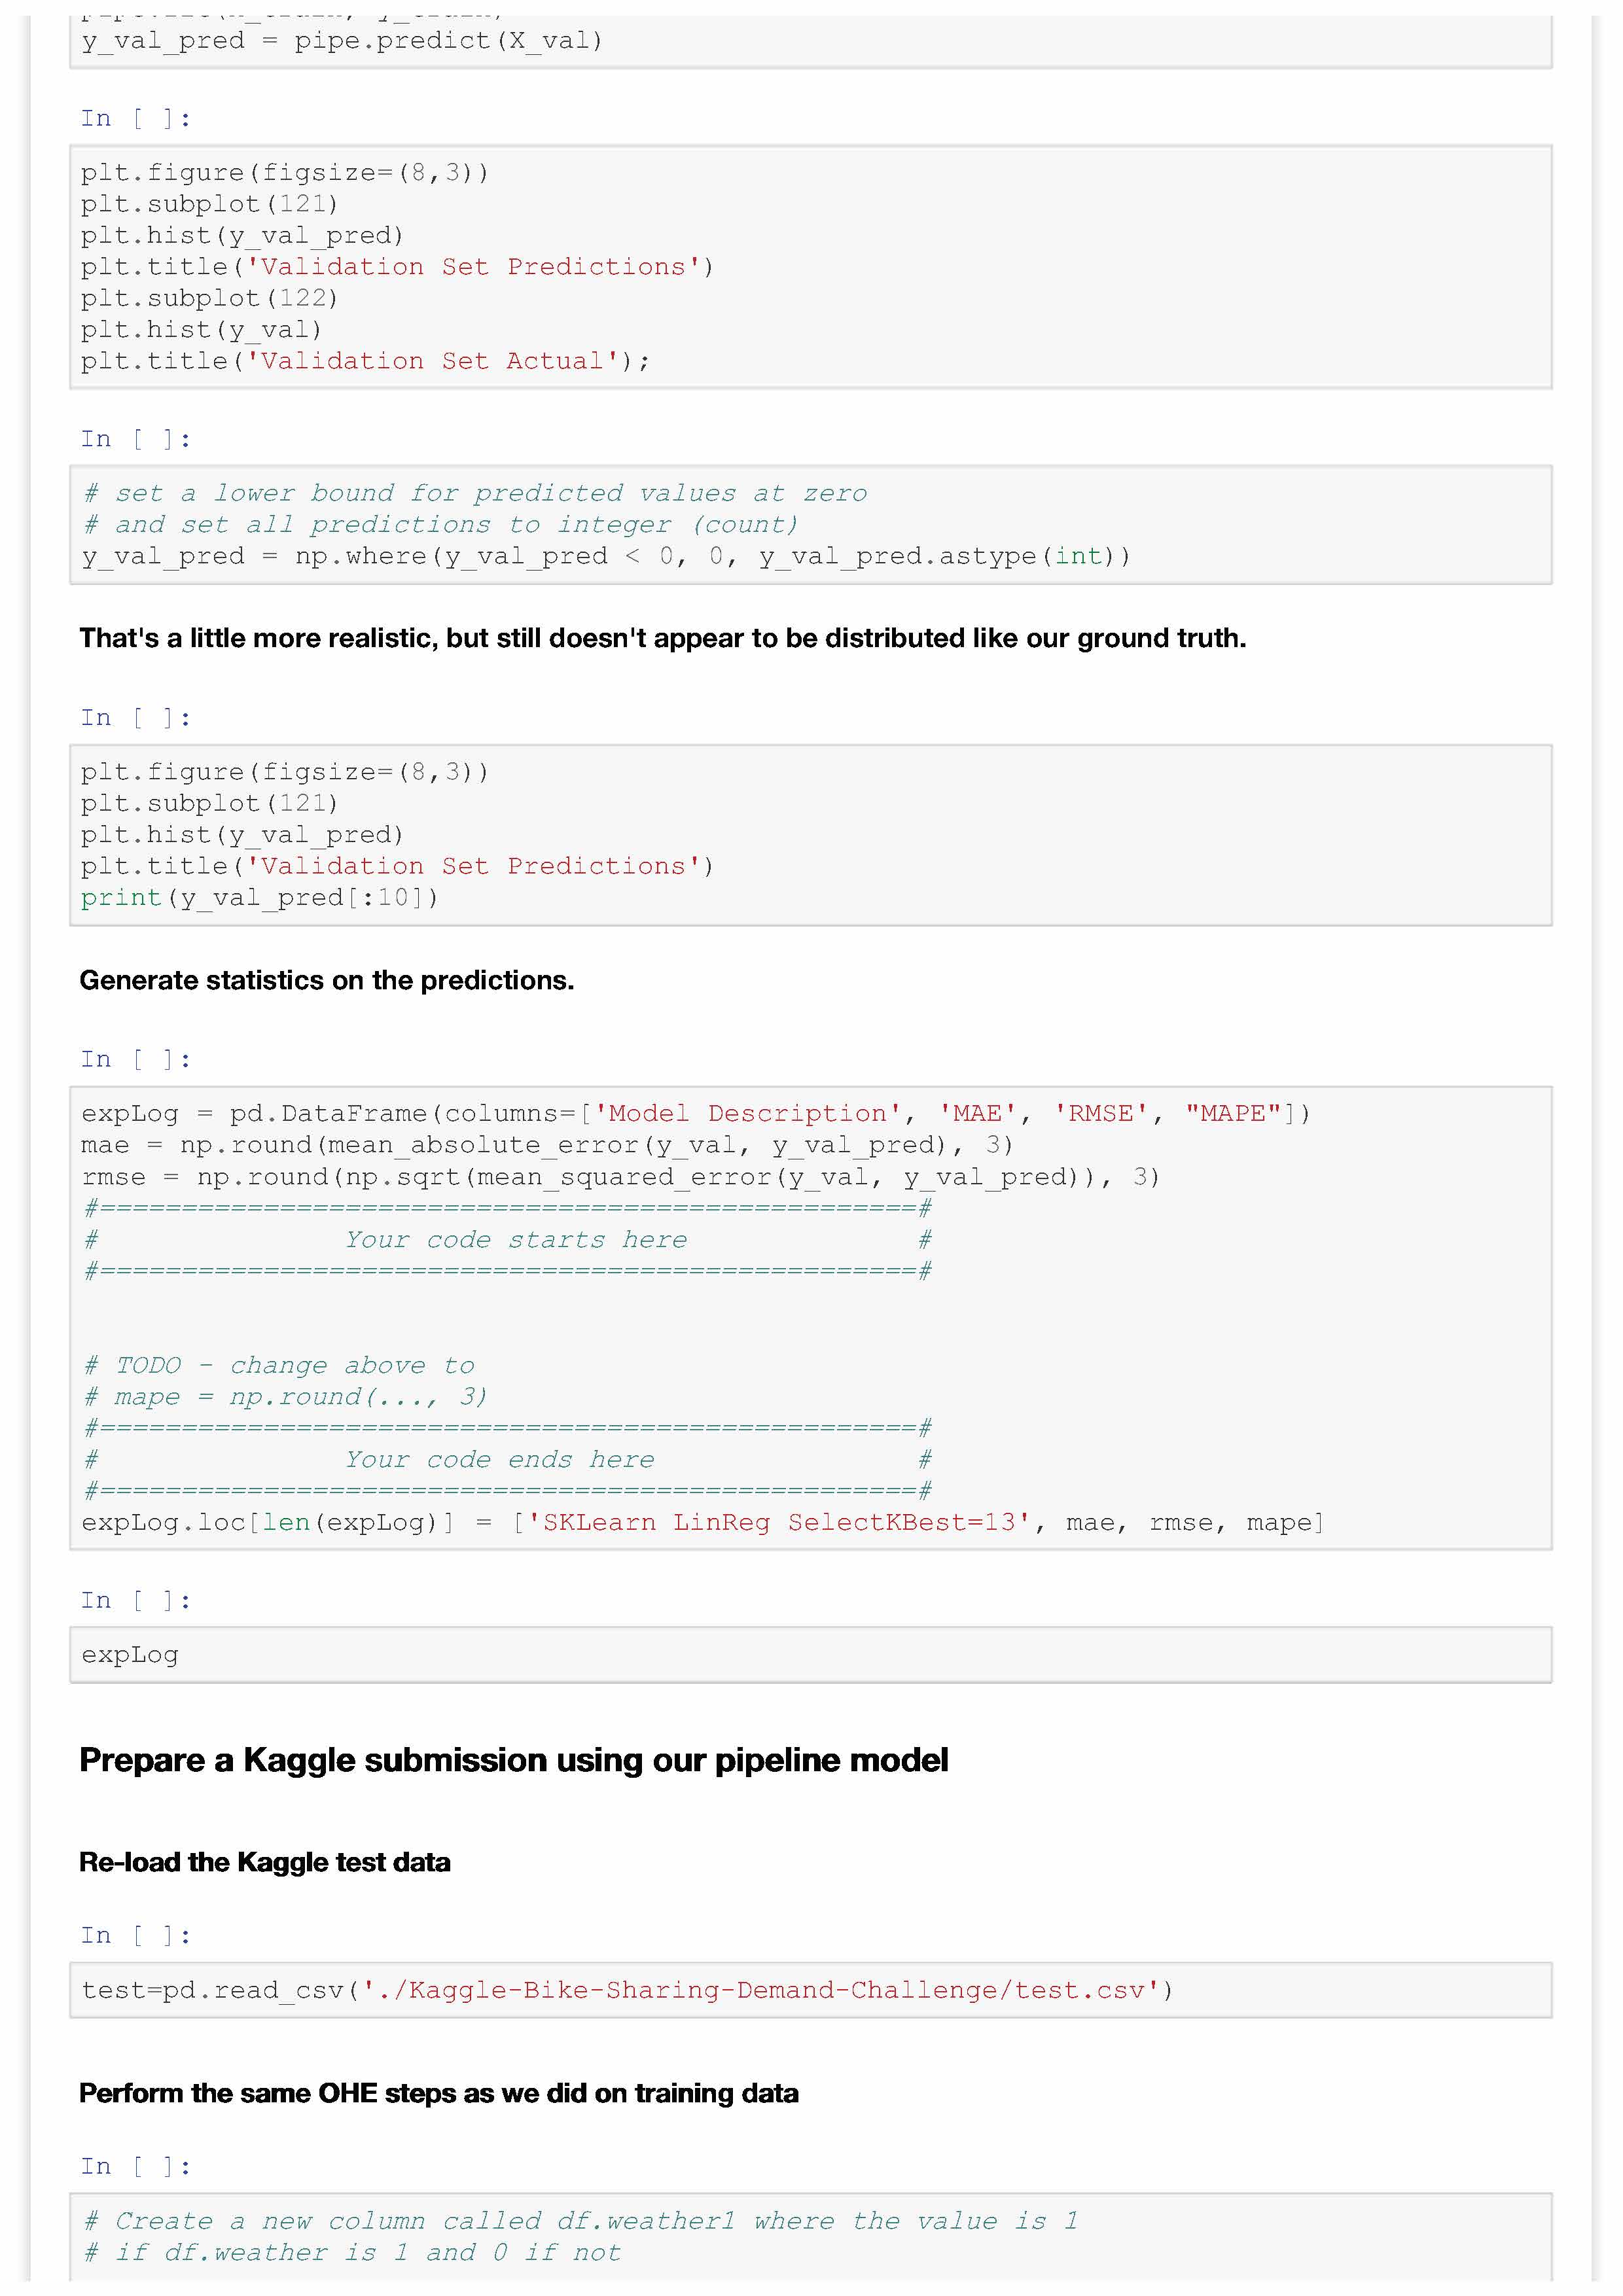Click the test=pd.read_csv code cell
1623x2296 pixels.
[x=810, y=1990]
